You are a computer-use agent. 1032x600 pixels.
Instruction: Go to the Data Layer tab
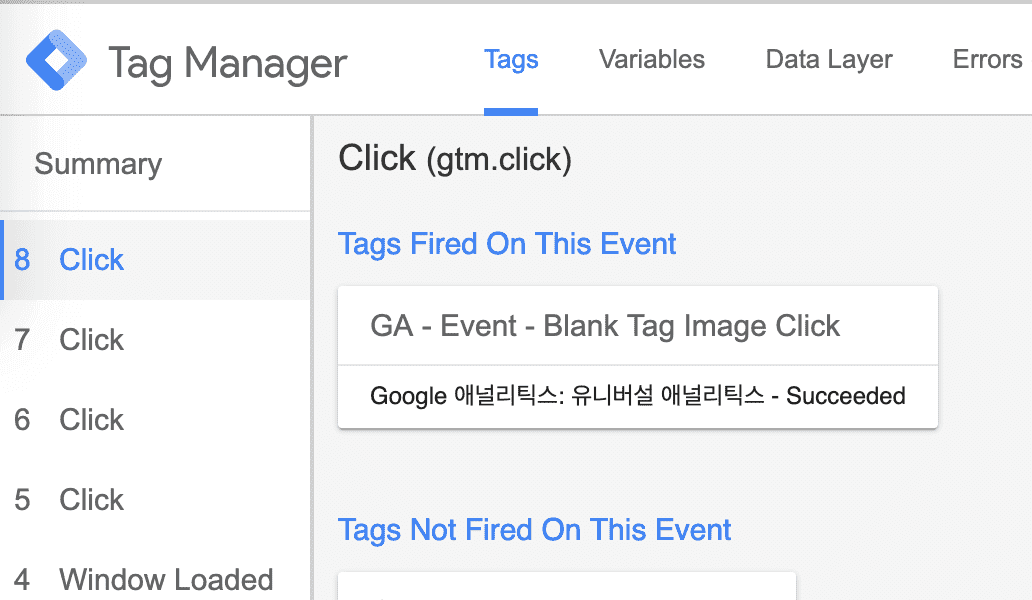829,60
